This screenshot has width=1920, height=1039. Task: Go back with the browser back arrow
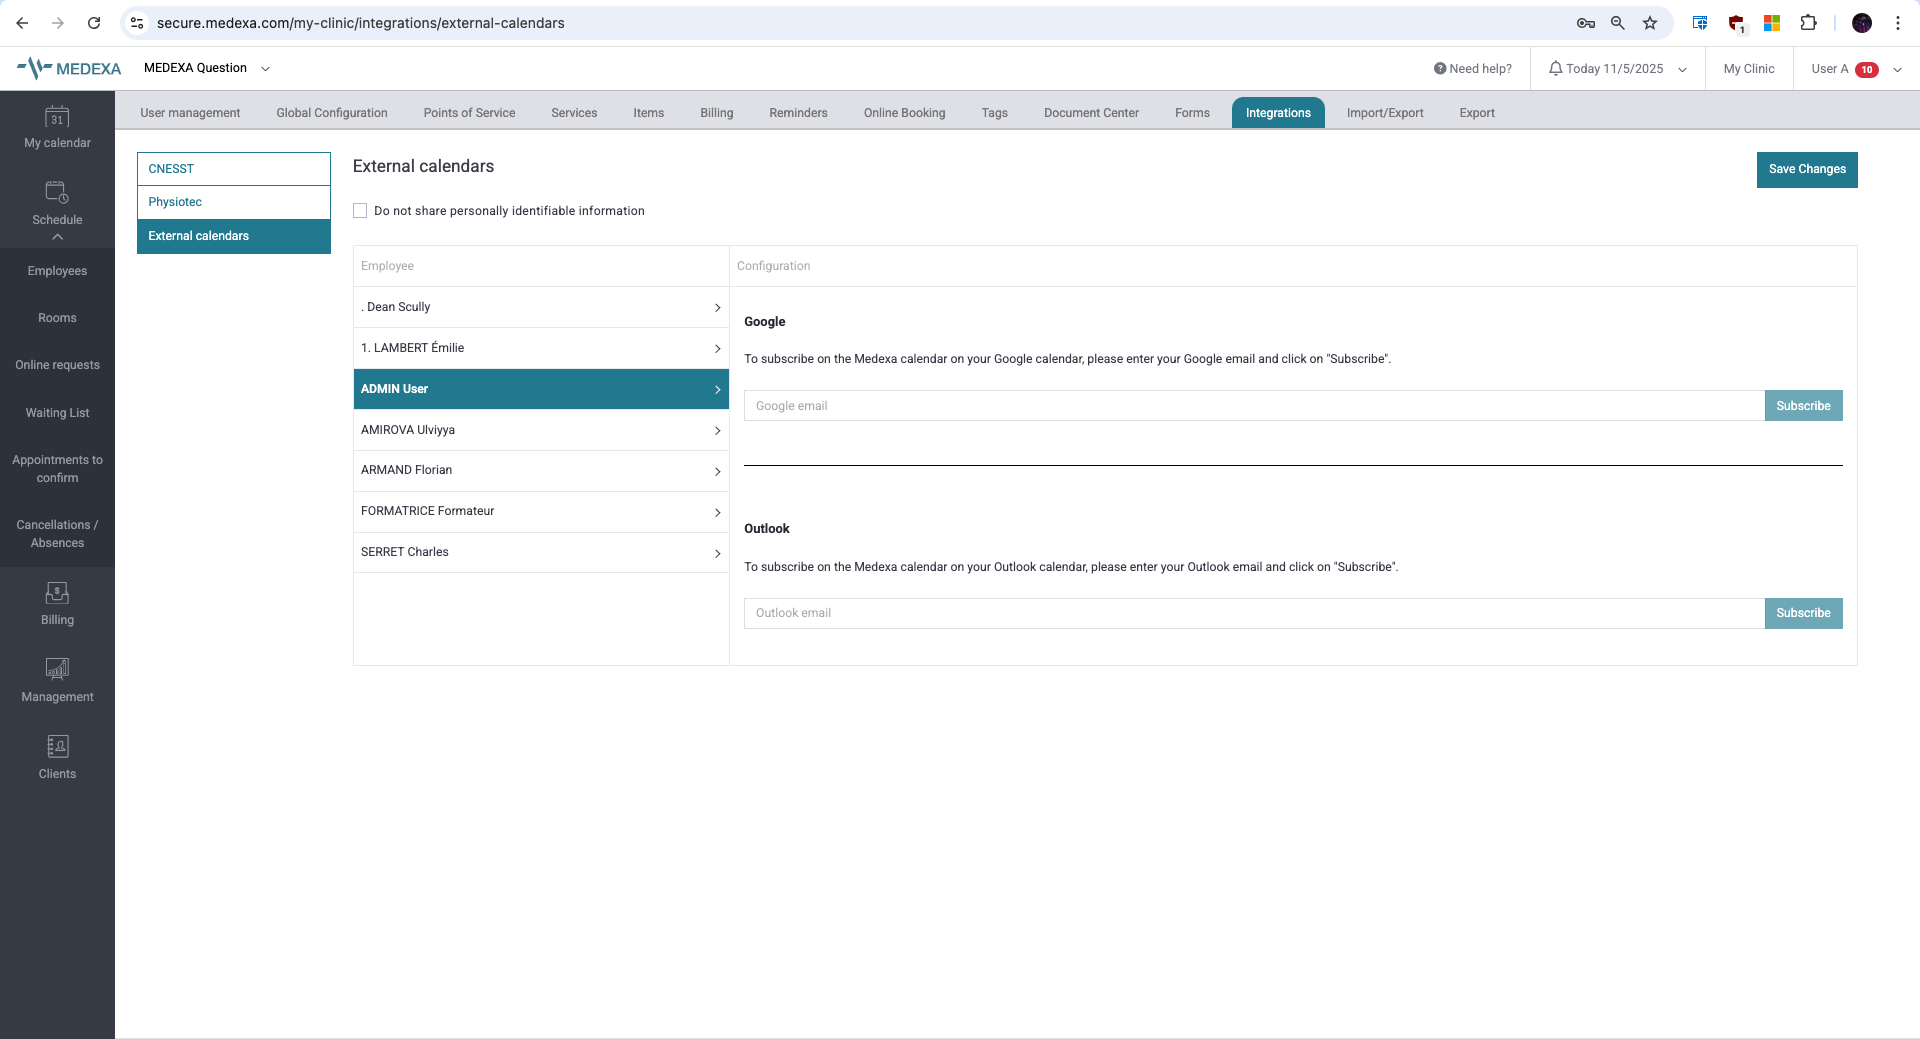(22, 23)
